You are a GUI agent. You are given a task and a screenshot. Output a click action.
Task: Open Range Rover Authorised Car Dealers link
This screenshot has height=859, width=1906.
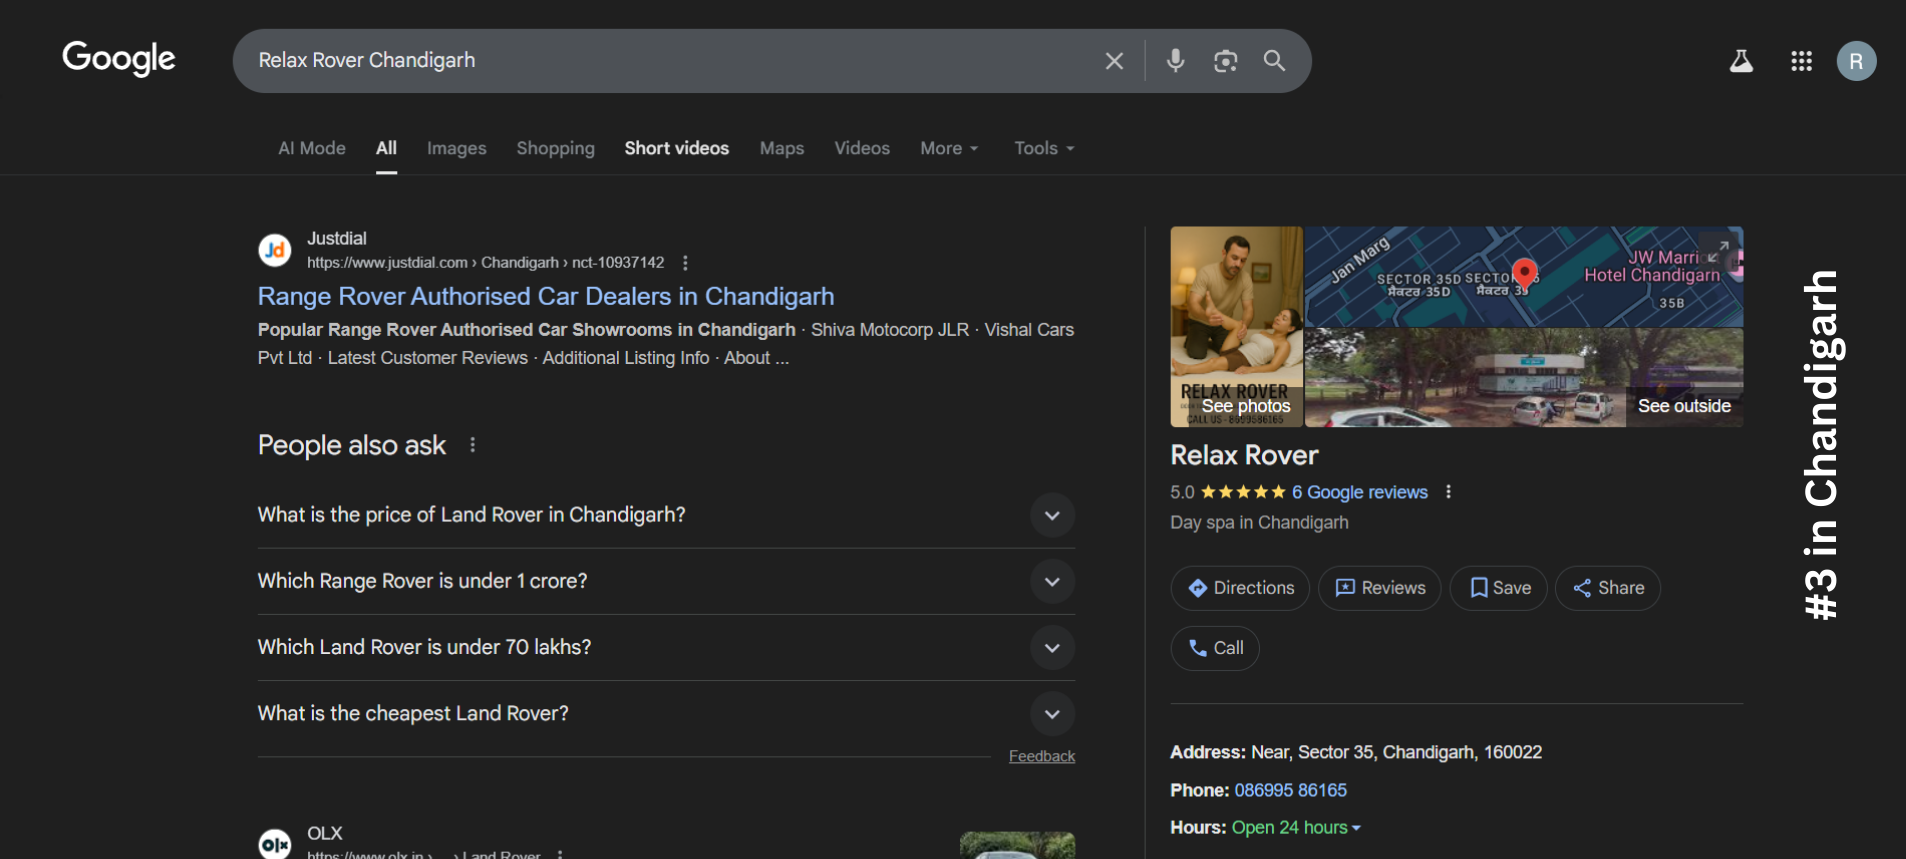tap(545, 296)
